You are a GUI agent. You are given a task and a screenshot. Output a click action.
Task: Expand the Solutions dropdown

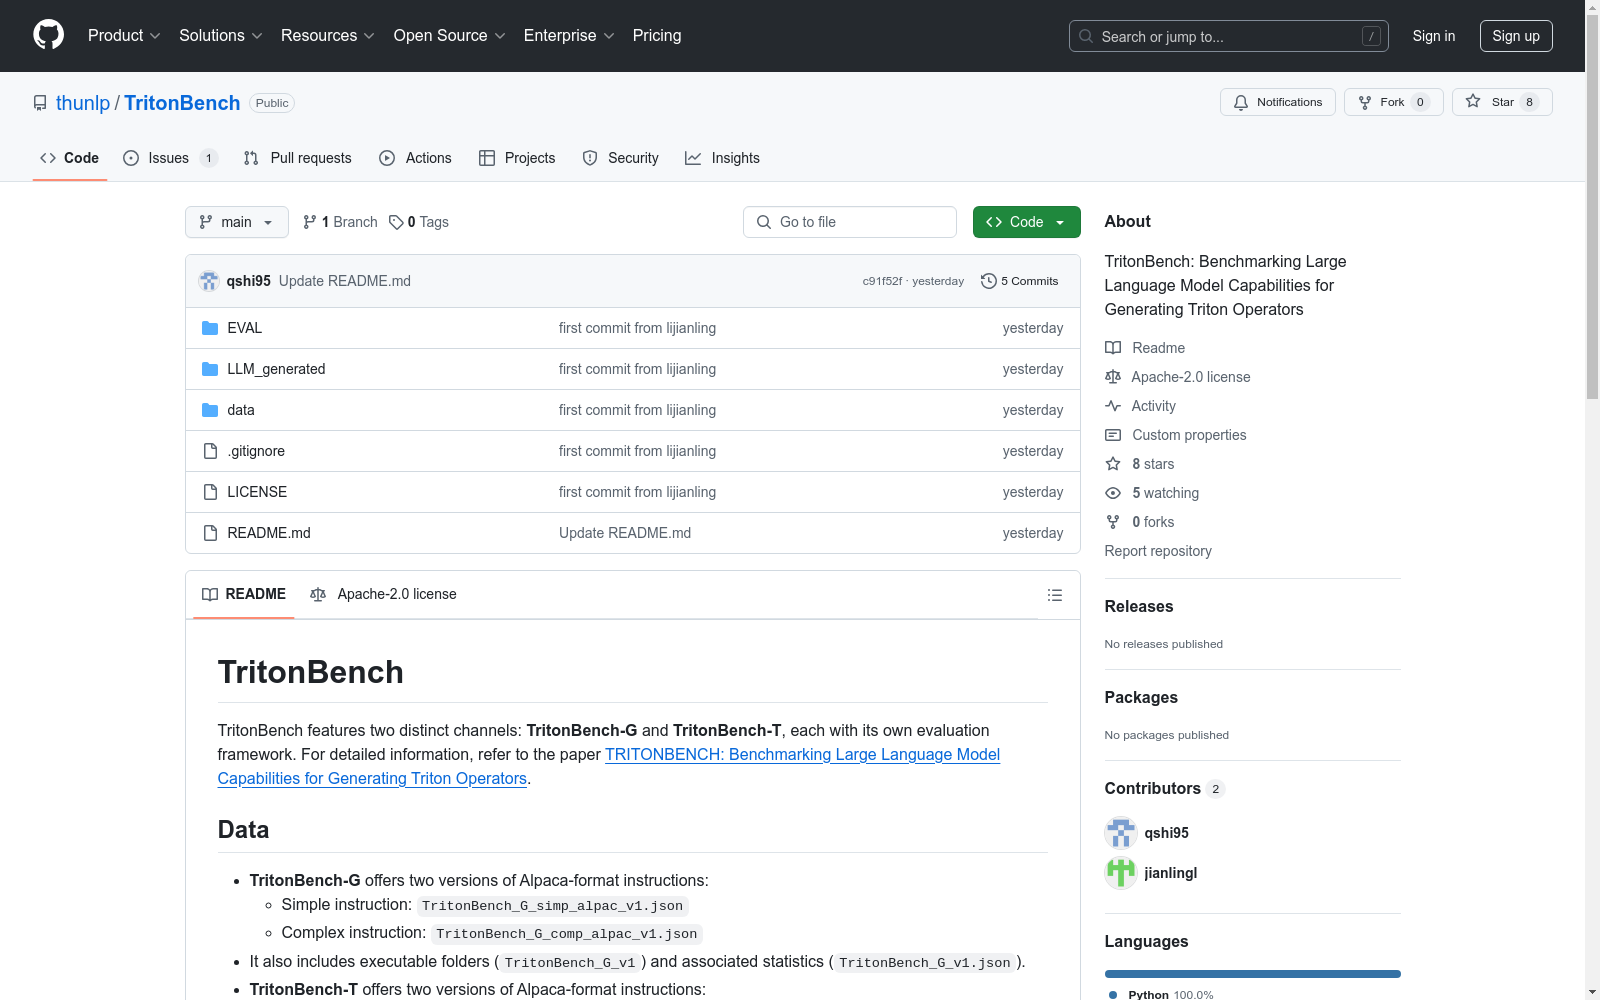(x=221, y=36)
